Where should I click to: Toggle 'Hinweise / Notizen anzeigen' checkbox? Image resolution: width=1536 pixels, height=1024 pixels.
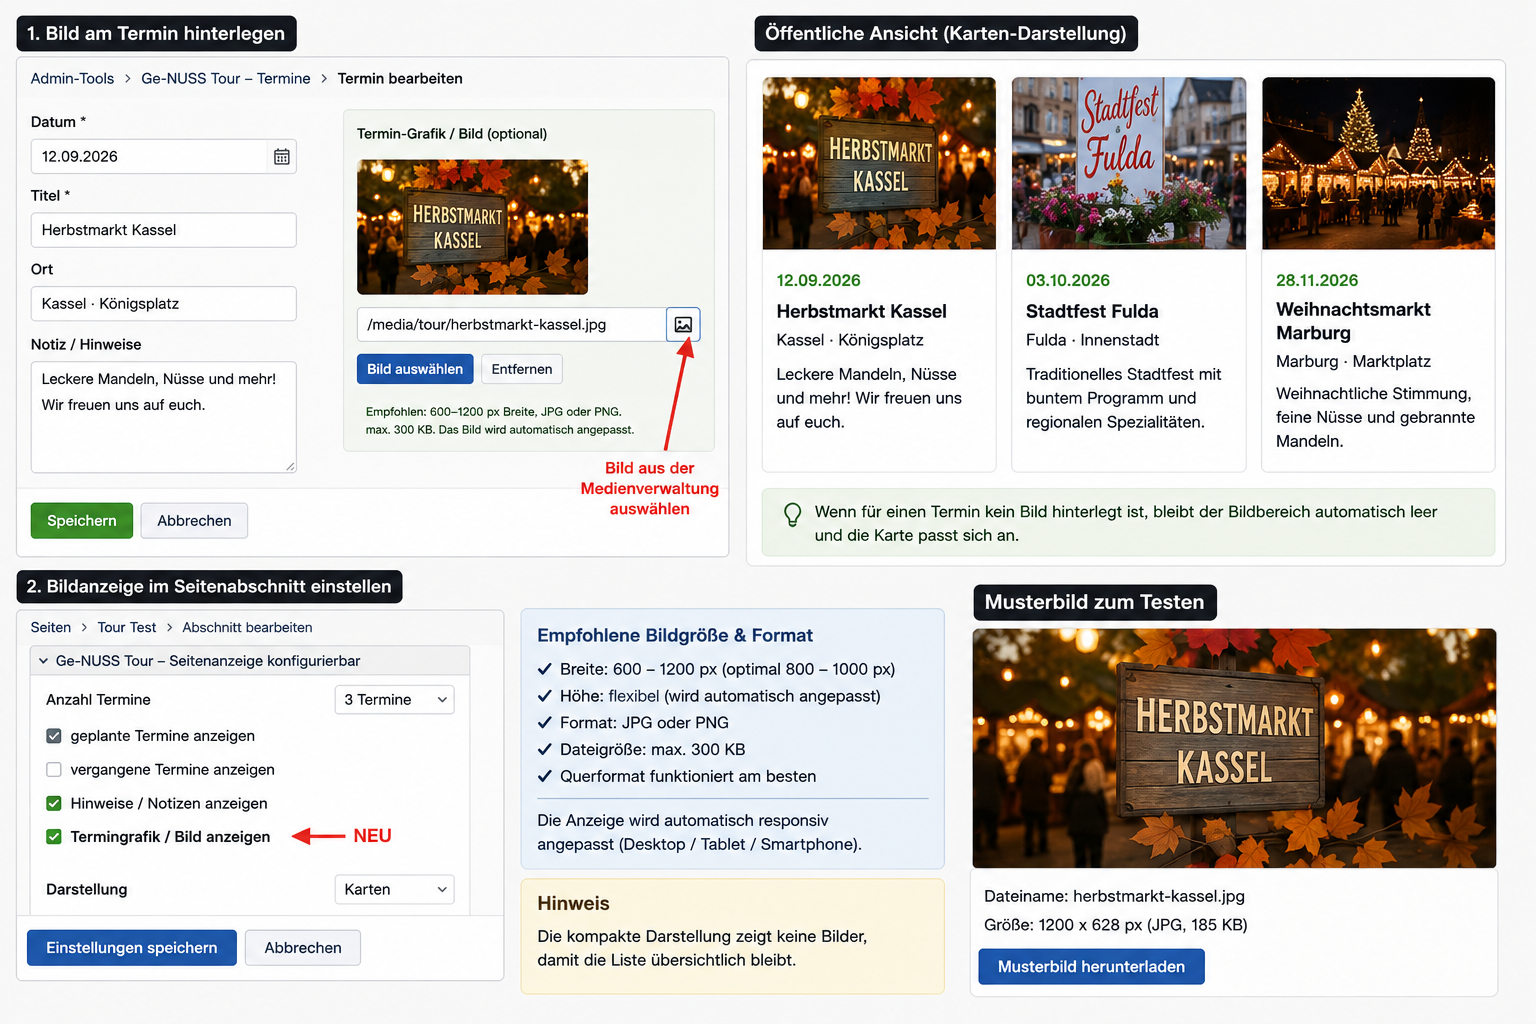tap(54, 804)
